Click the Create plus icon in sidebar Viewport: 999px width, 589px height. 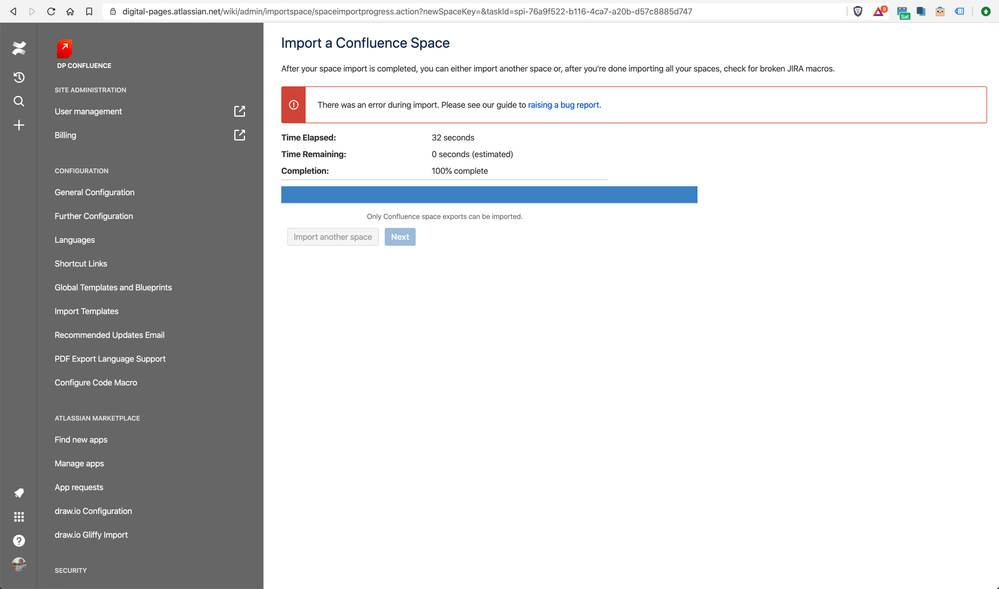pos(19,125)
